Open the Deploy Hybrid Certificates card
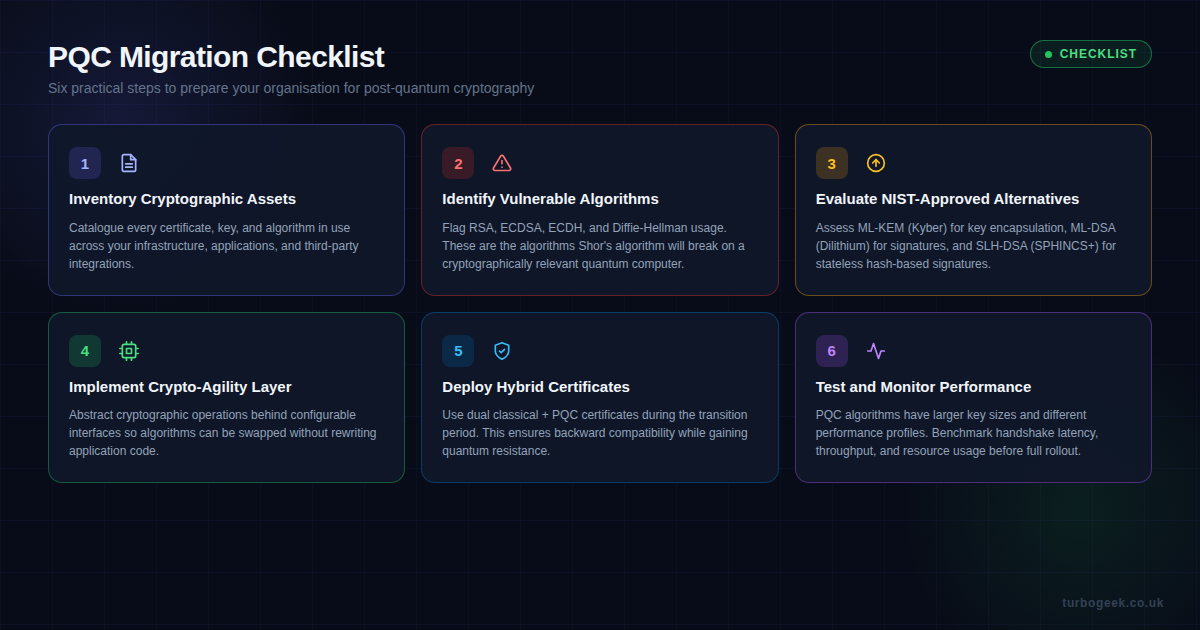The image size is (1200, 630). [600, 397]
